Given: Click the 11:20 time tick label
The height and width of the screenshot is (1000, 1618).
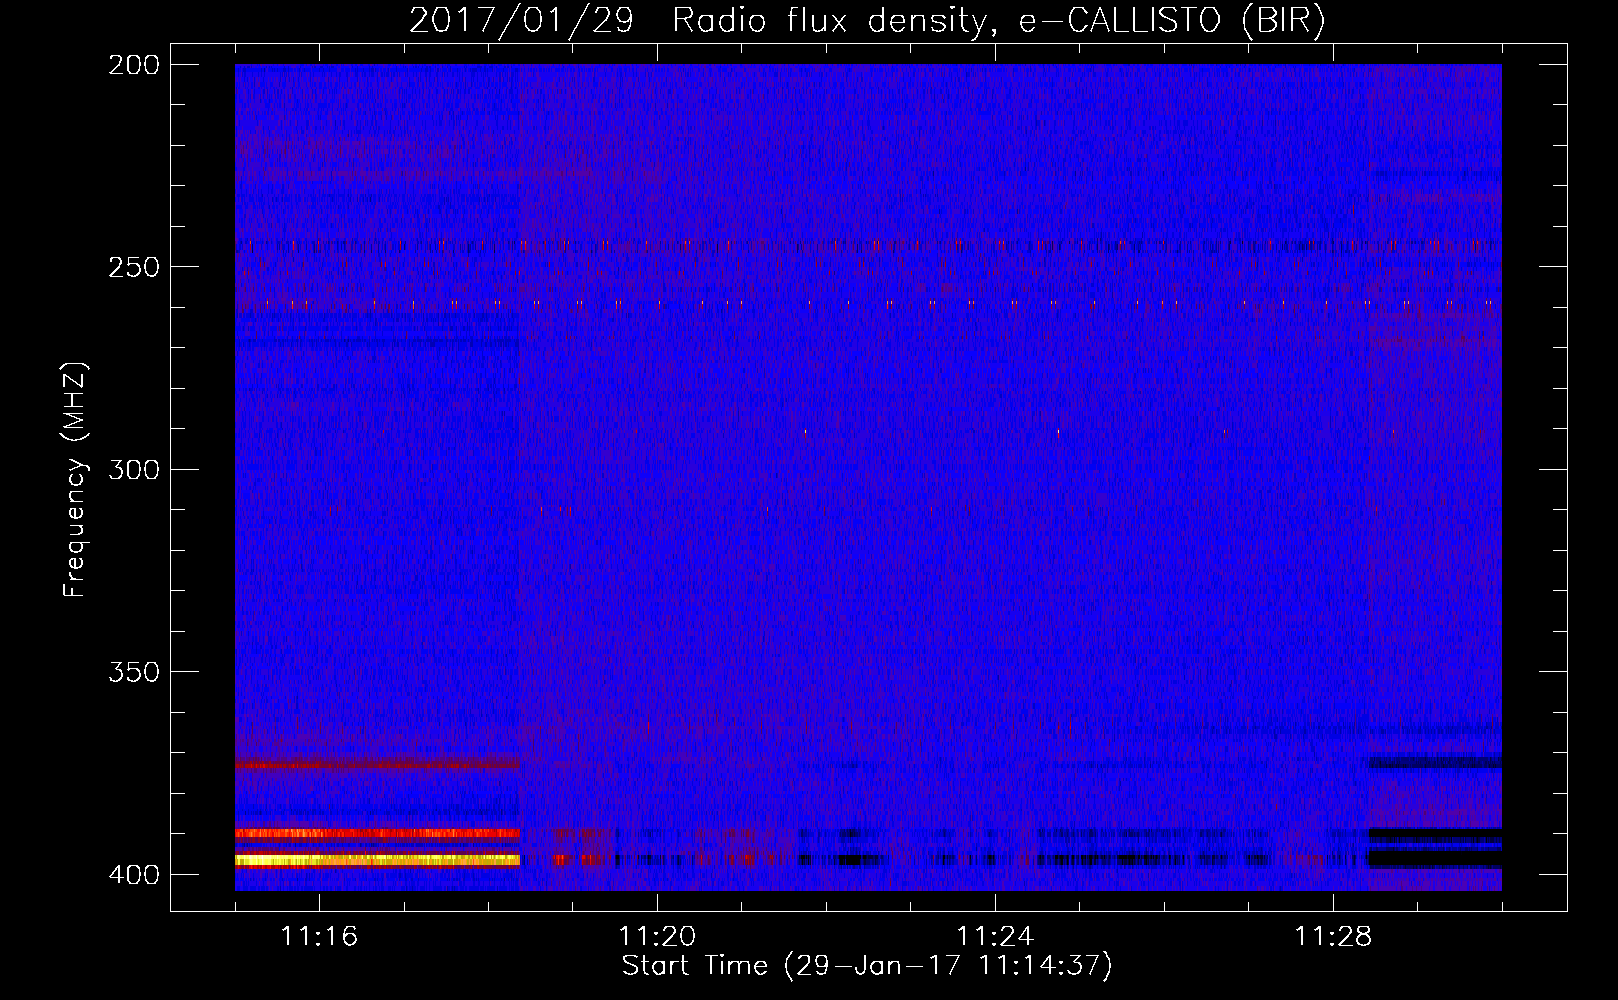Looking at the screenshot, I should tap(657, 937).
